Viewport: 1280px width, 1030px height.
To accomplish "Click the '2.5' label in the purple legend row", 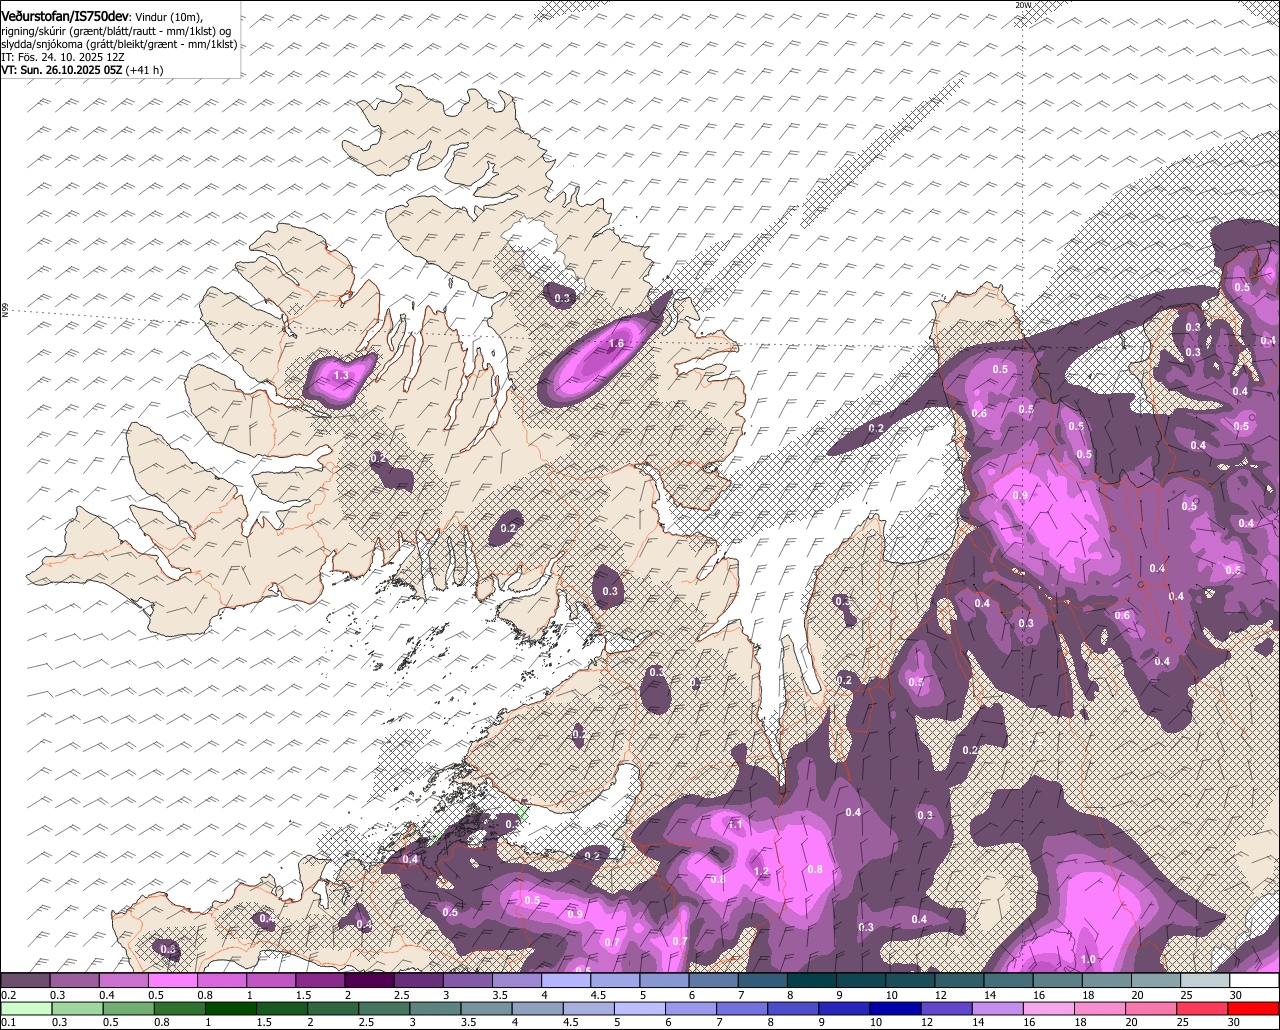I will click(400, 995).
